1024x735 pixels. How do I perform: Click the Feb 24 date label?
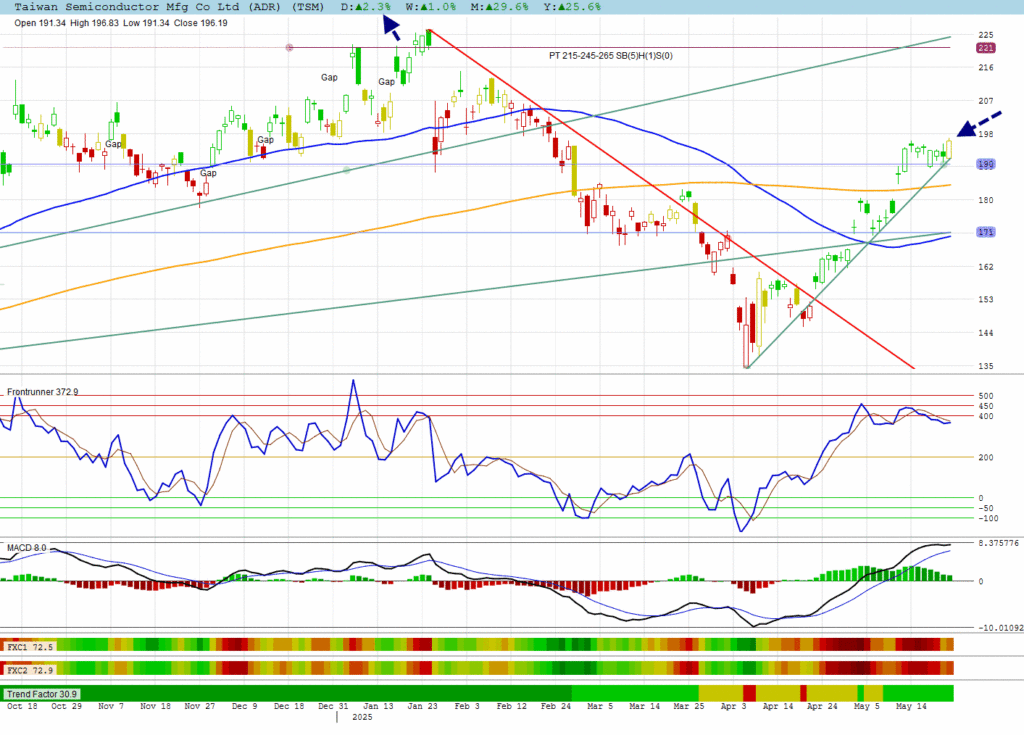click(556, 706)
